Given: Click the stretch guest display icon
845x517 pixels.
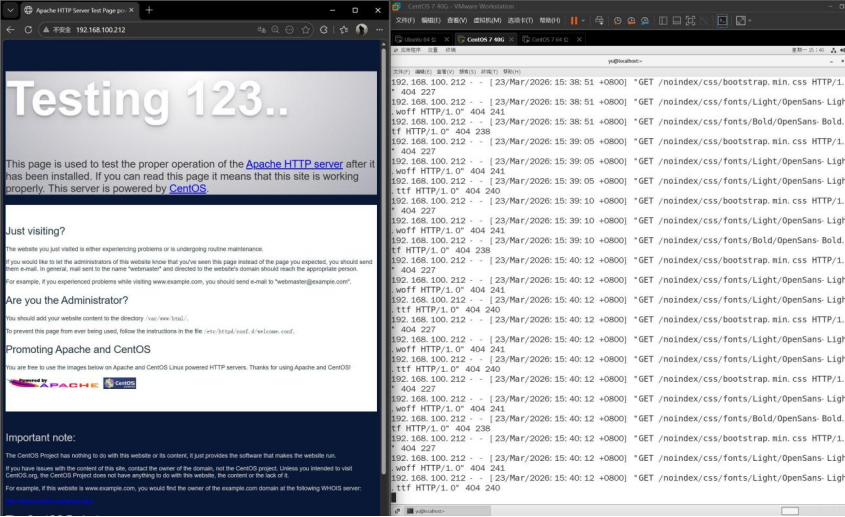Looking at the screenshot, I should point(741,20).
